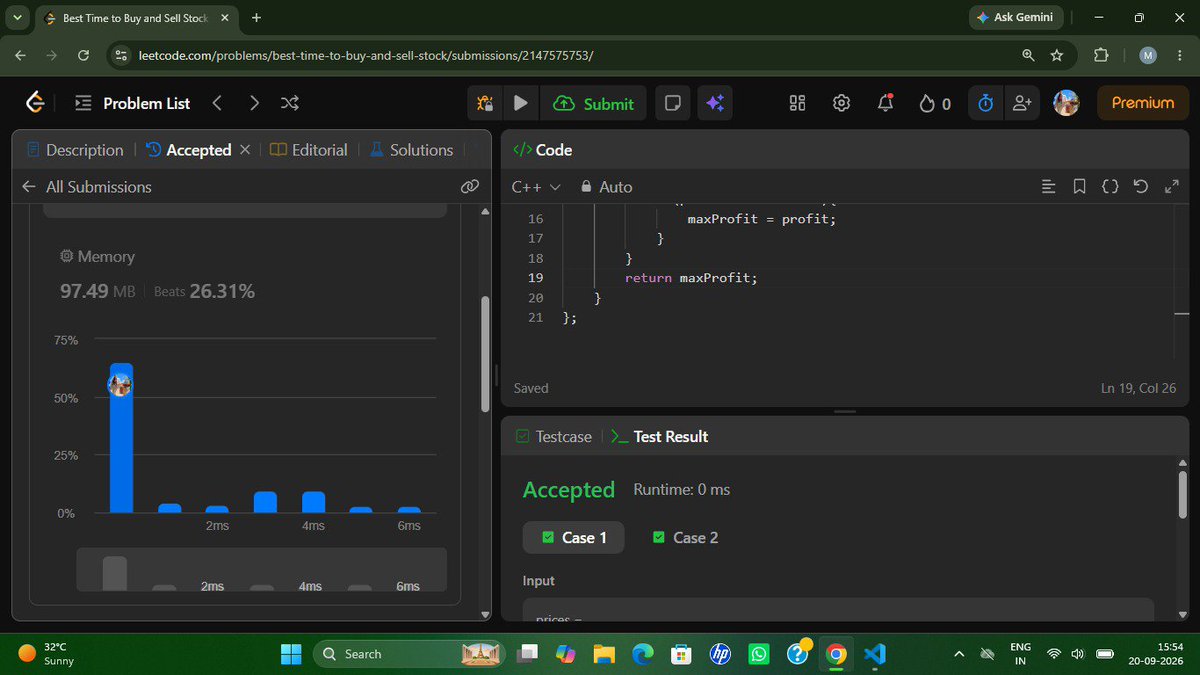The width and height of the screenshot is (1200, 675).
Task: Click the bookmark icon in editor
Action: (x=1079, y=187)
